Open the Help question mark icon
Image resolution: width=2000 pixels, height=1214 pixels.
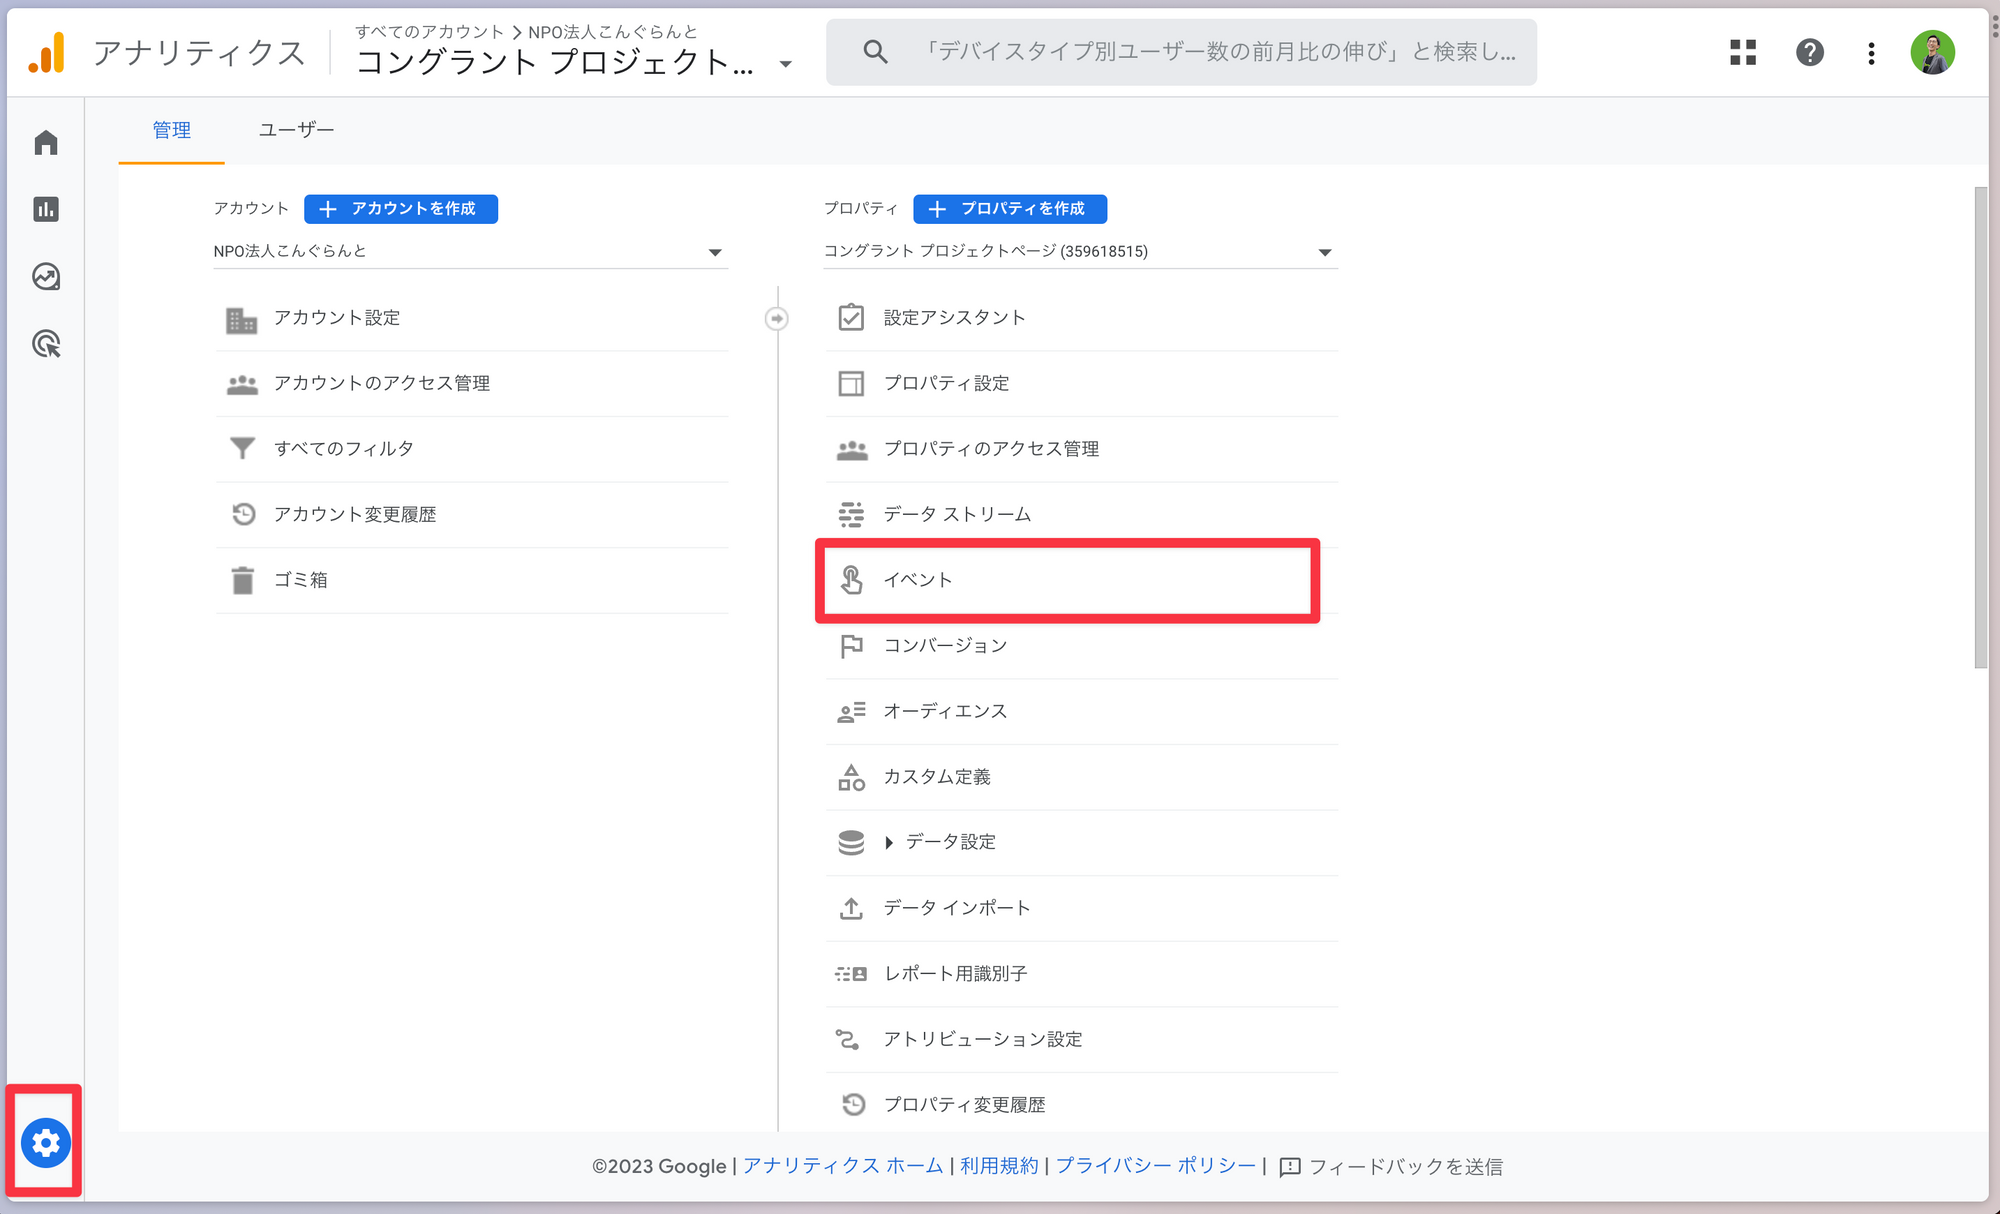point(1809,52)
